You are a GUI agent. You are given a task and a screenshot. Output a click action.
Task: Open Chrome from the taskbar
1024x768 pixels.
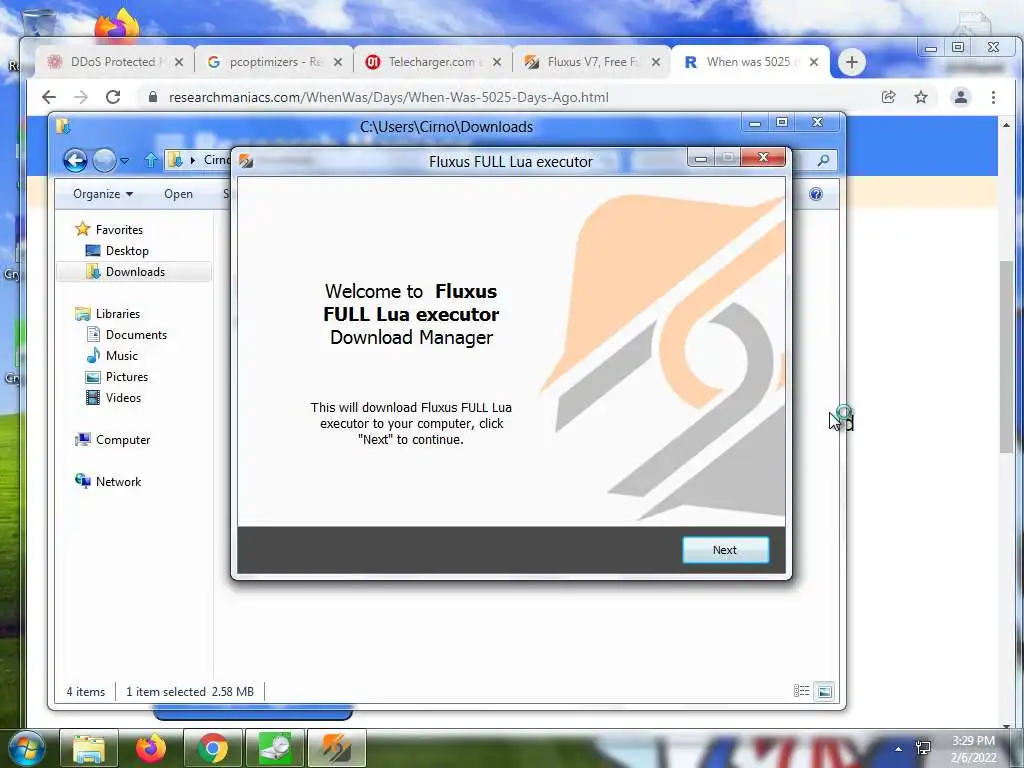(x=212, y=748)
